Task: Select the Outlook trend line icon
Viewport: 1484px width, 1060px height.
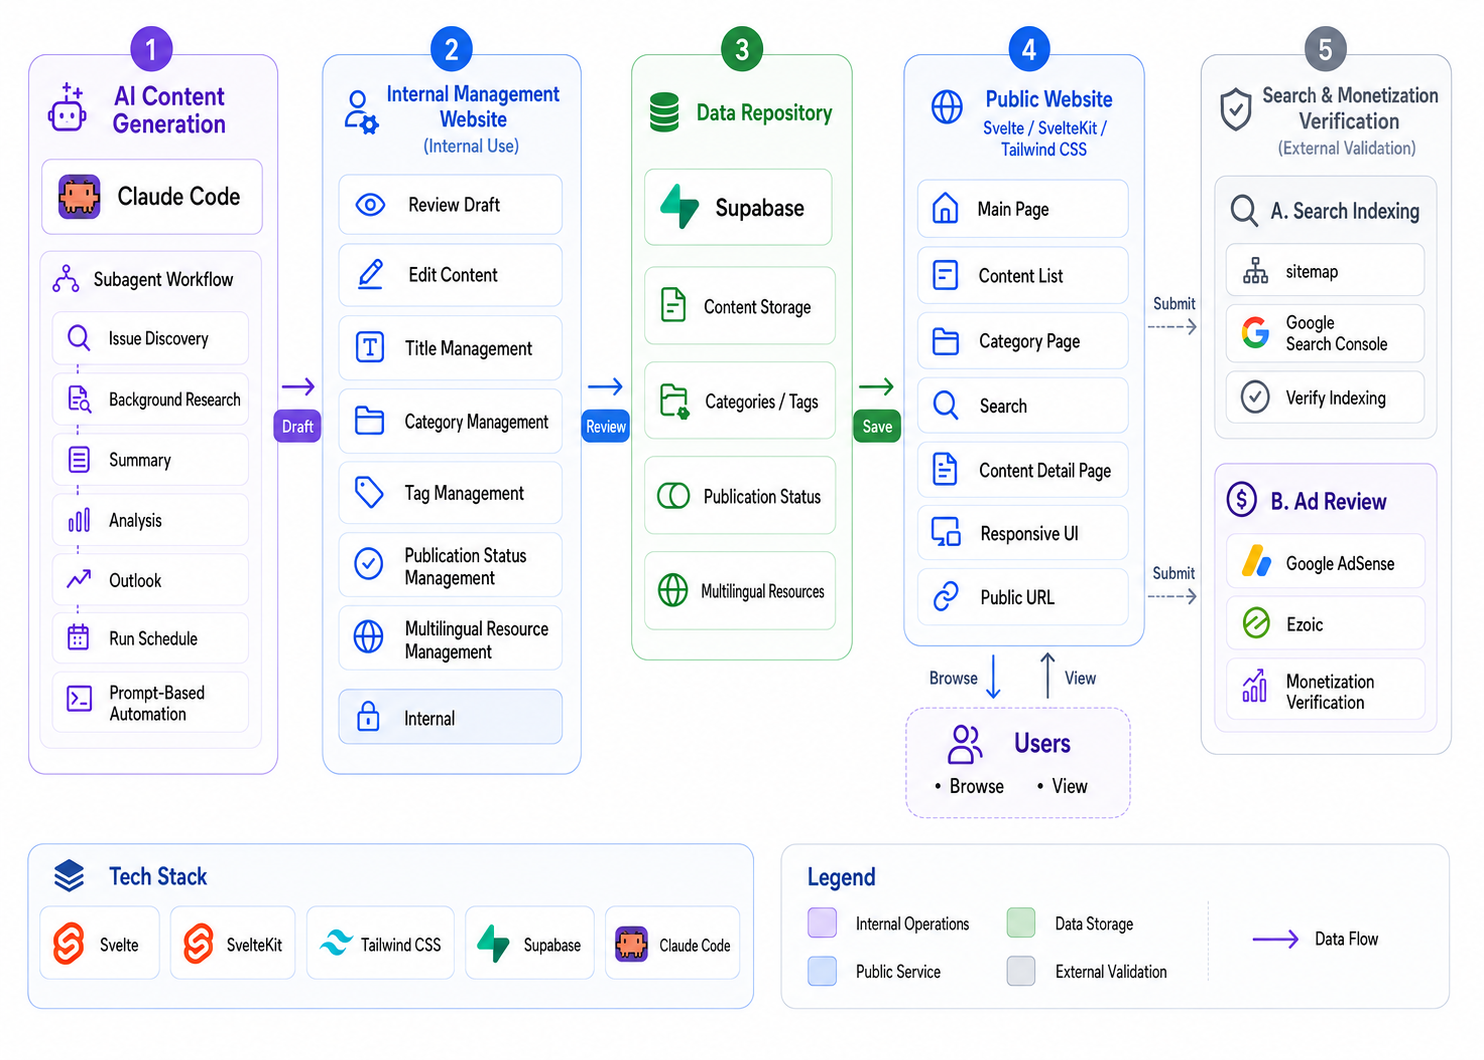Action: (x=79, y=580)
